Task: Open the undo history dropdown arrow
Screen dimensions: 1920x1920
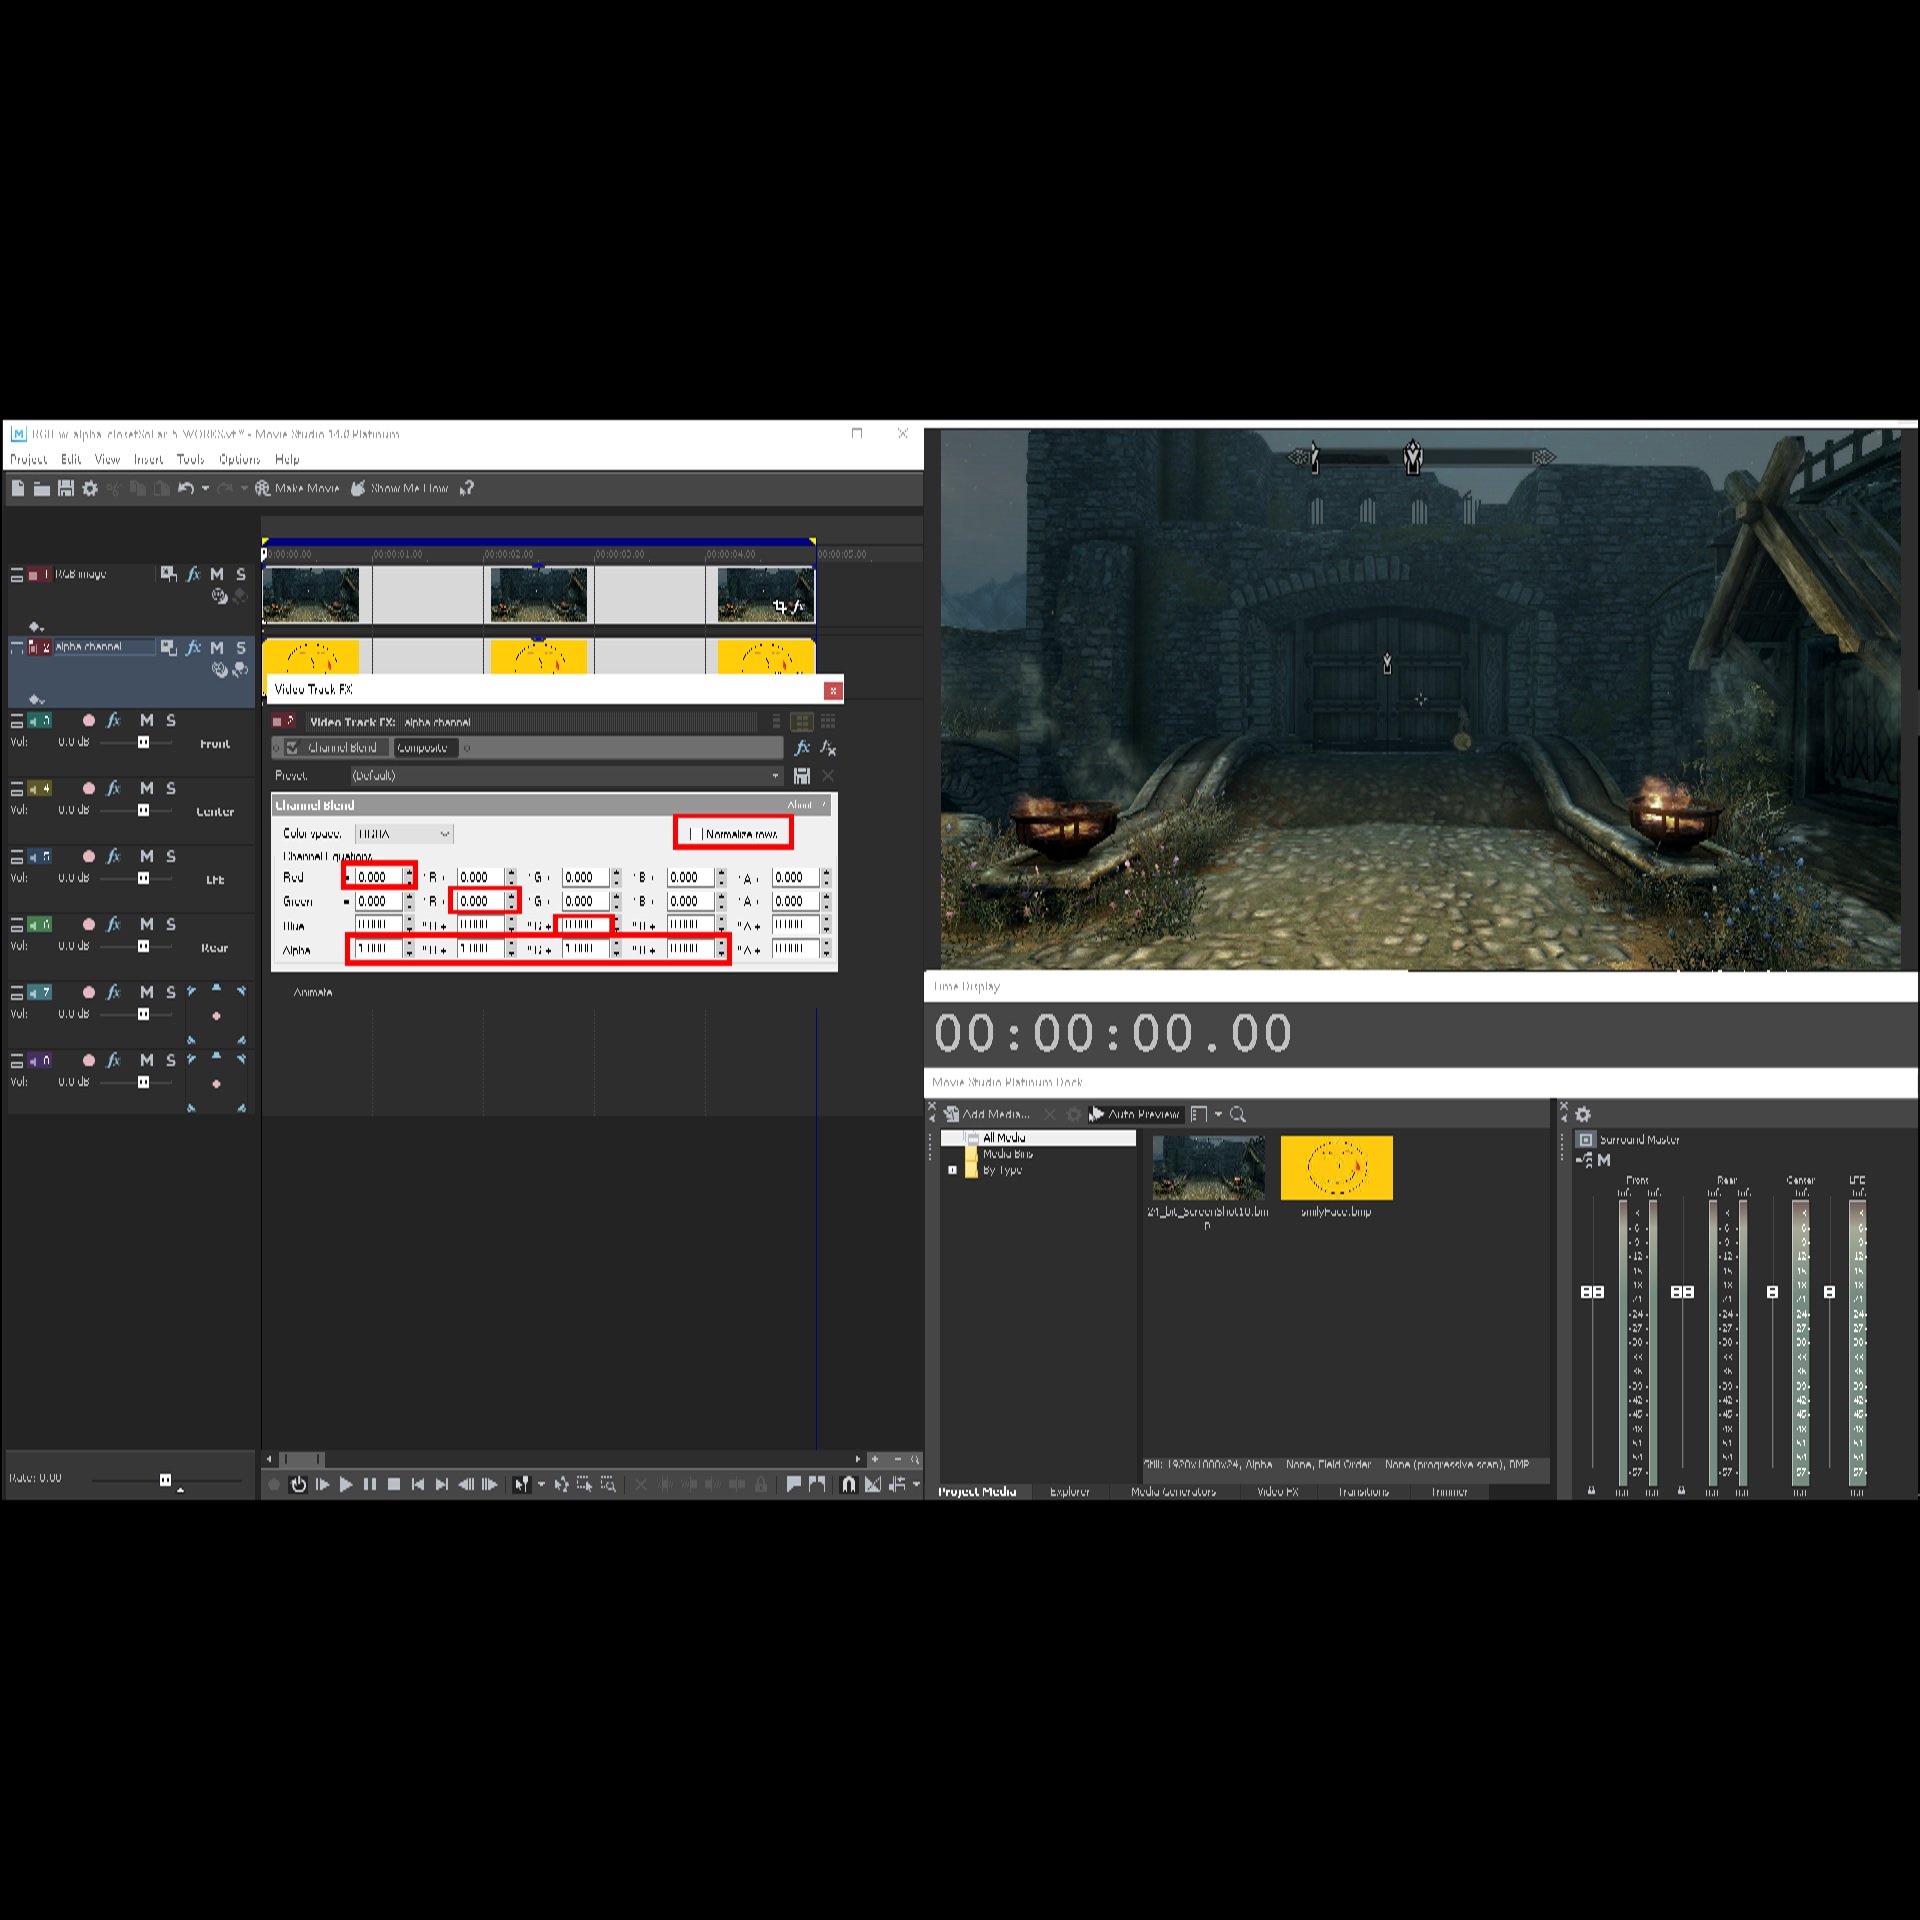Action: (205, 488)
